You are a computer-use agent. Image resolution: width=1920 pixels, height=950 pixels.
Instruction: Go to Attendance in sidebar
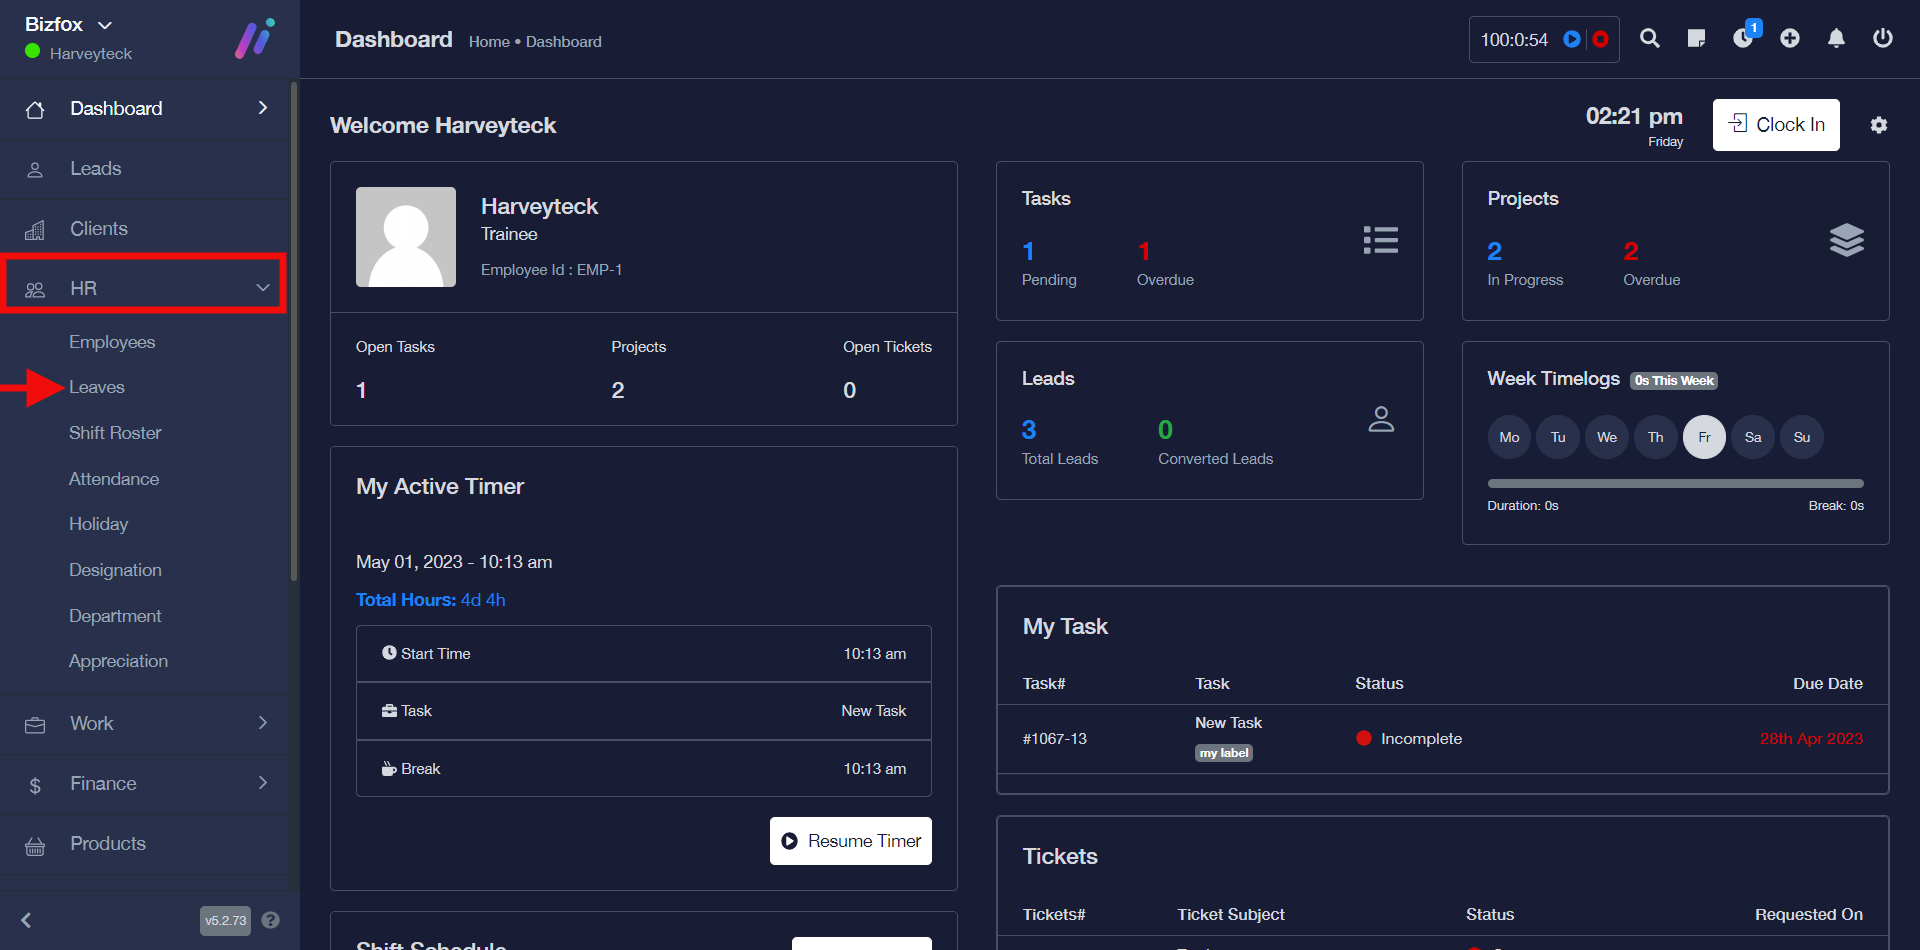(x=114, y=479)
